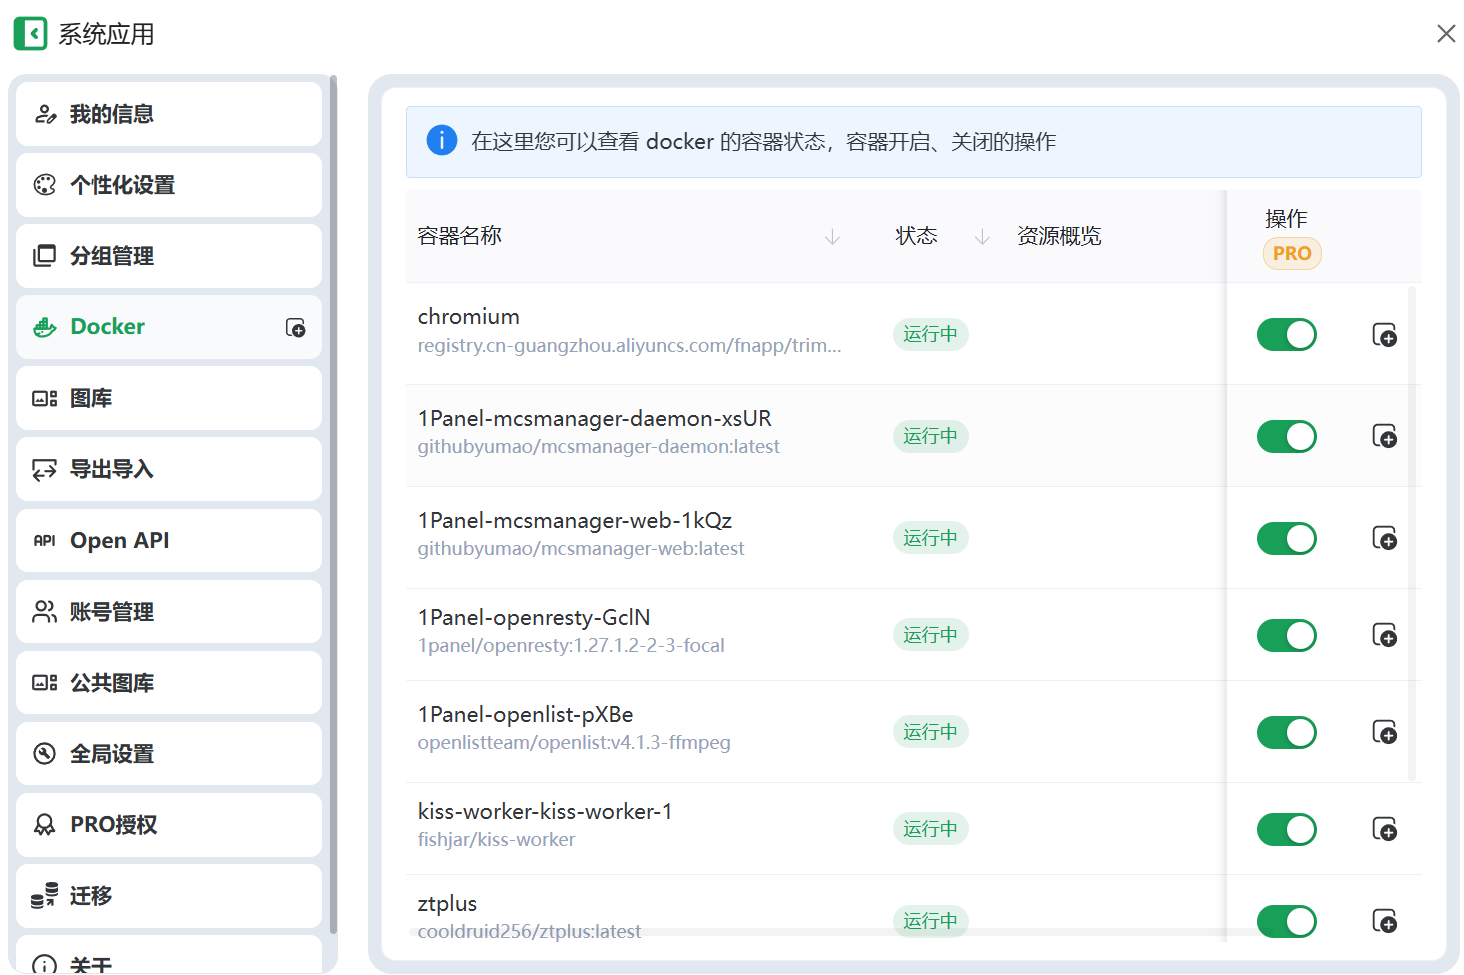Open 账号管理 sidebar page
The image size is (1464, 975).
tap(169, 612)
